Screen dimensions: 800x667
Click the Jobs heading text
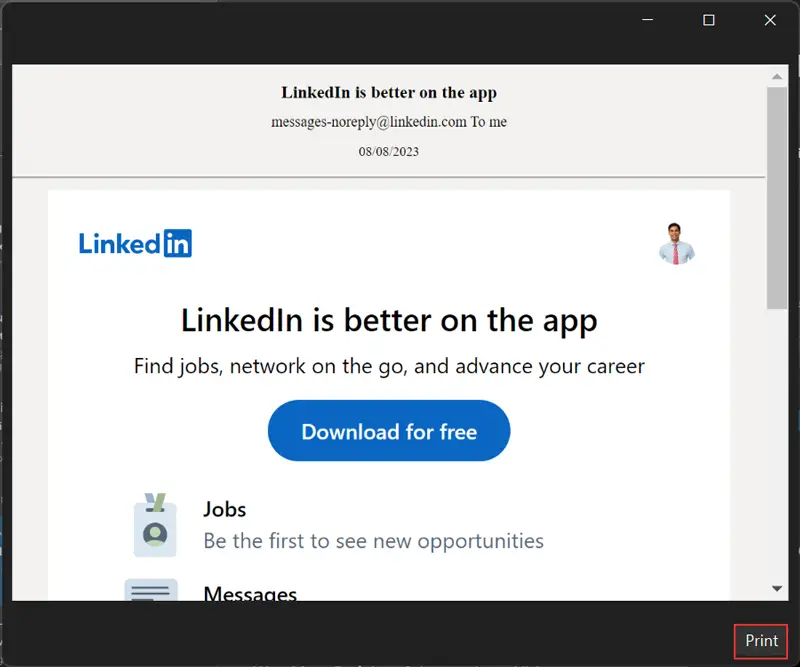(224, 509)
